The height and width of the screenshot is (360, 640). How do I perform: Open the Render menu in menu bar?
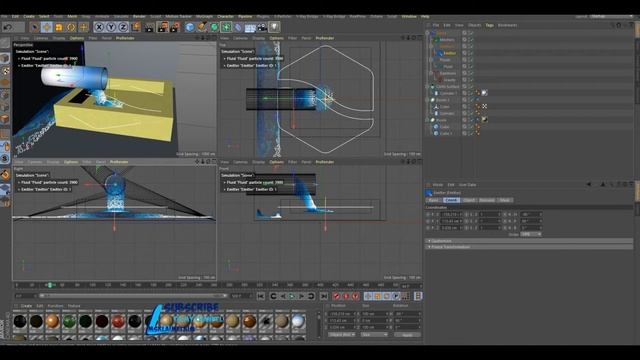139,17
